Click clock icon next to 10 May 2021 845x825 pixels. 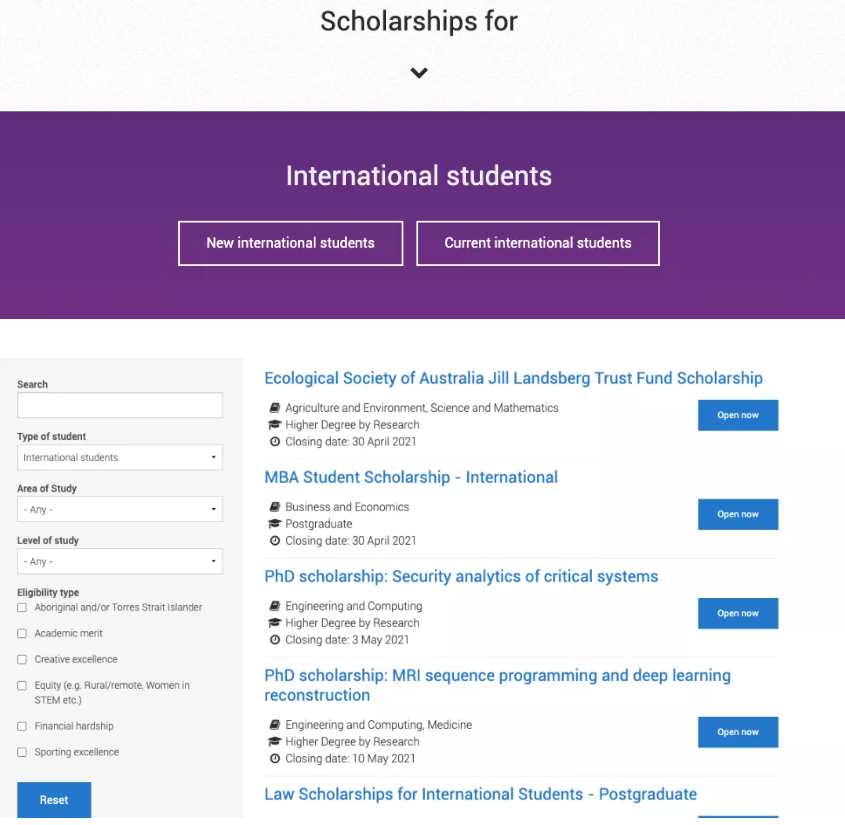pos(275,759)
